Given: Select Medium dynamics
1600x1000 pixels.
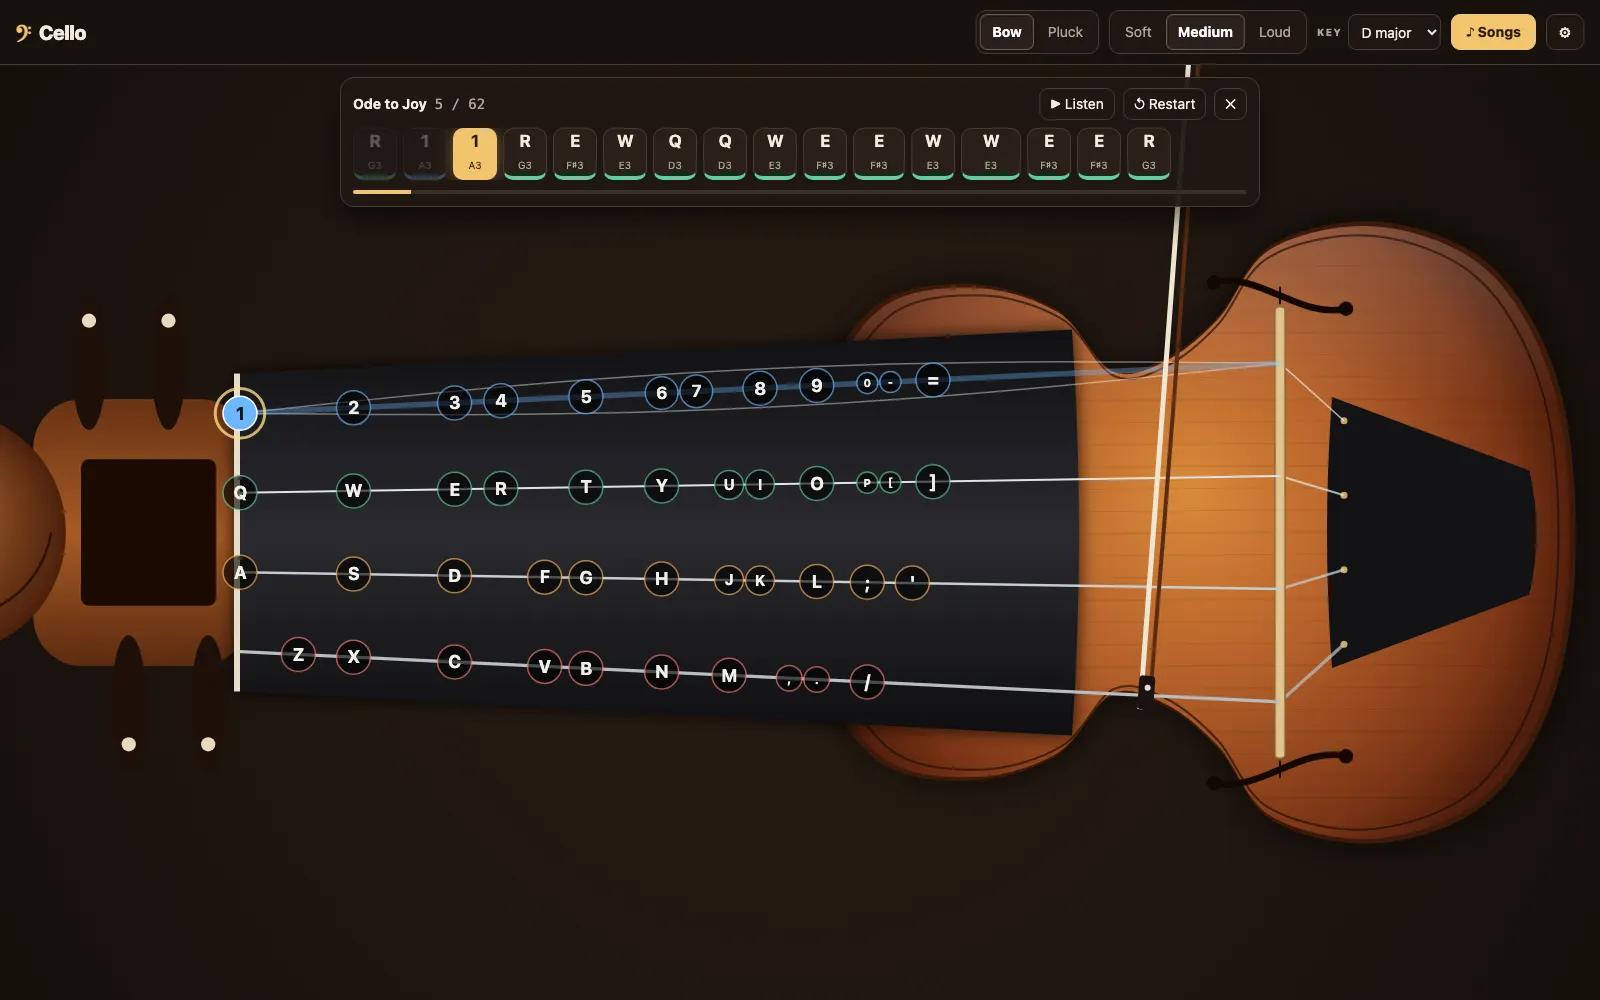Looking at the screenshot, I should (1205, 32).
